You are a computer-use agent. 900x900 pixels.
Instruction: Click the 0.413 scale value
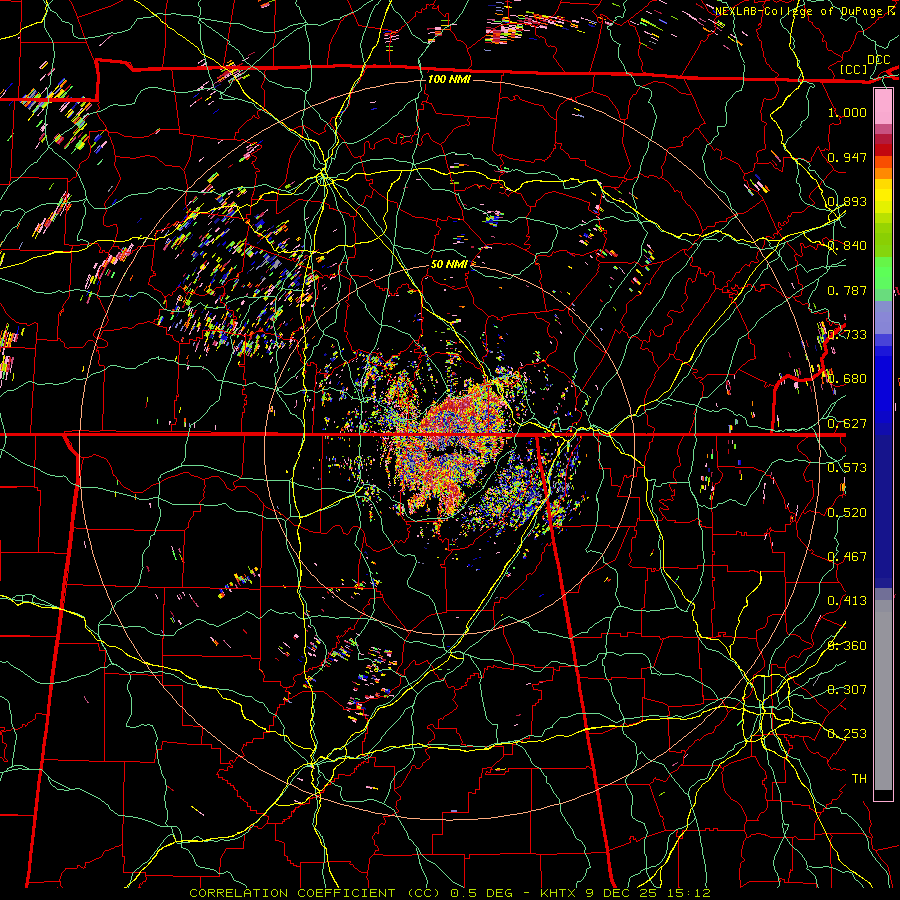(x=847, y=601)
